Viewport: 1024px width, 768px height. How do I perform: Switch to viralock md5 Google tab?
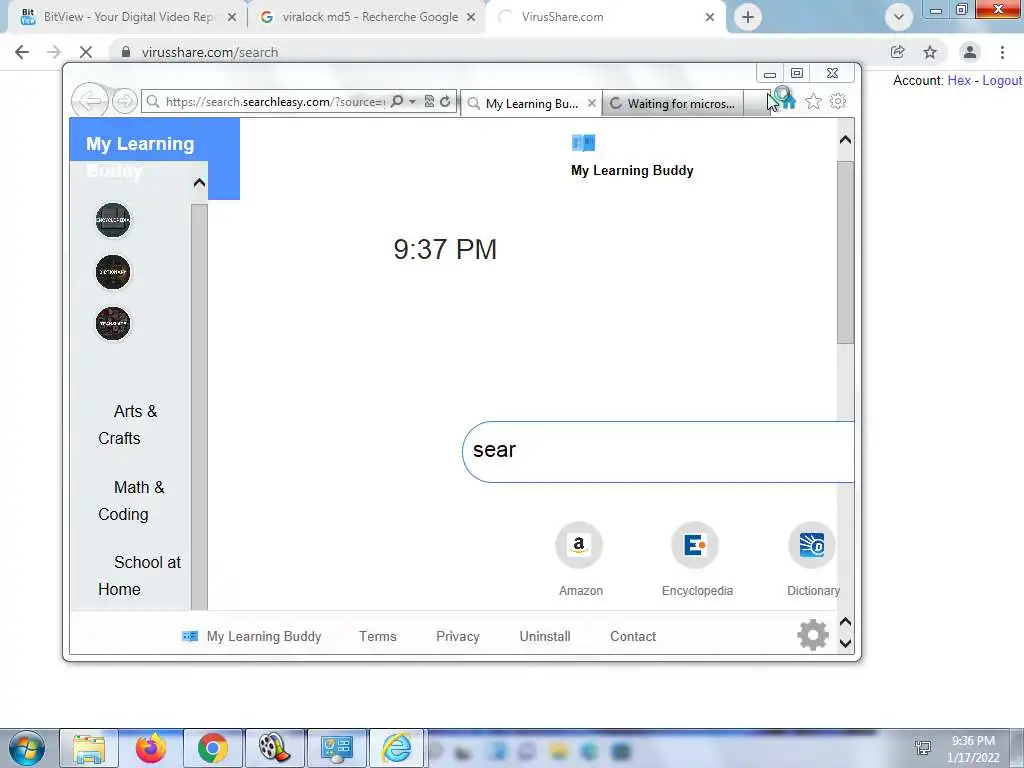(x=369, y=17)
